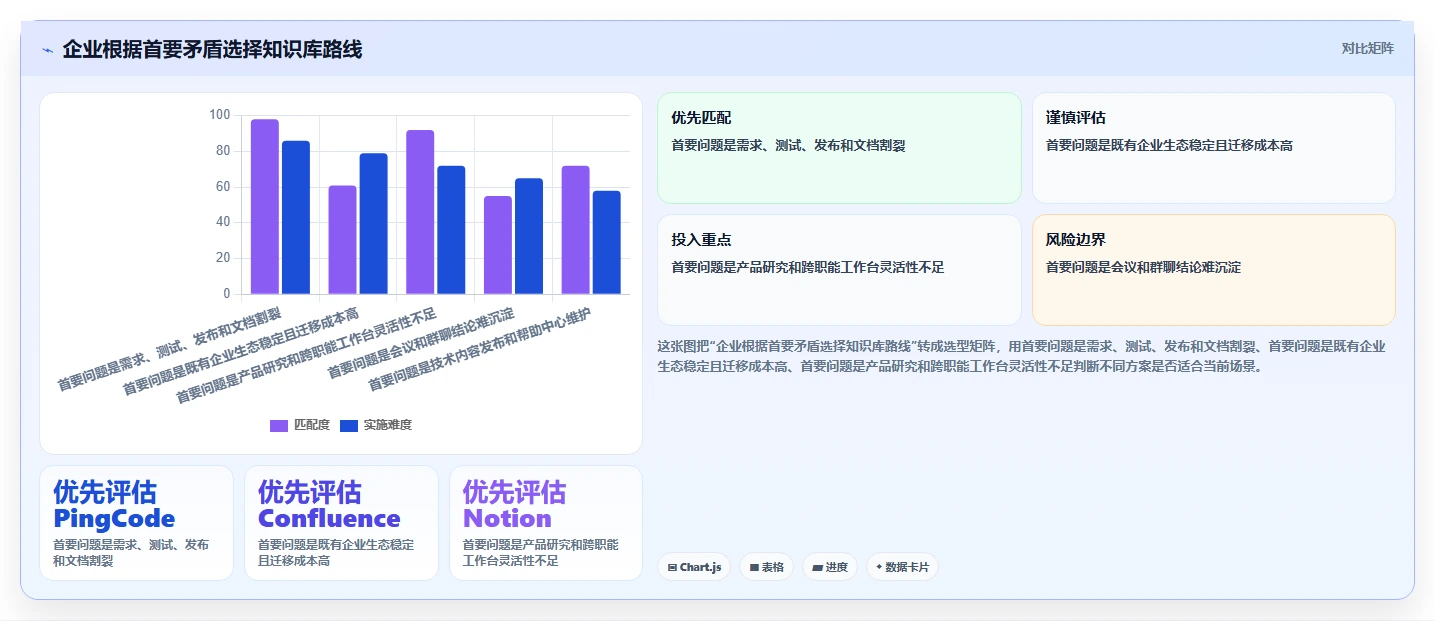Click the purple bar for 技术内容发布和帮助中心维护
The width and height of the screenshot is (1435, 621).
(x=575, y=230)
